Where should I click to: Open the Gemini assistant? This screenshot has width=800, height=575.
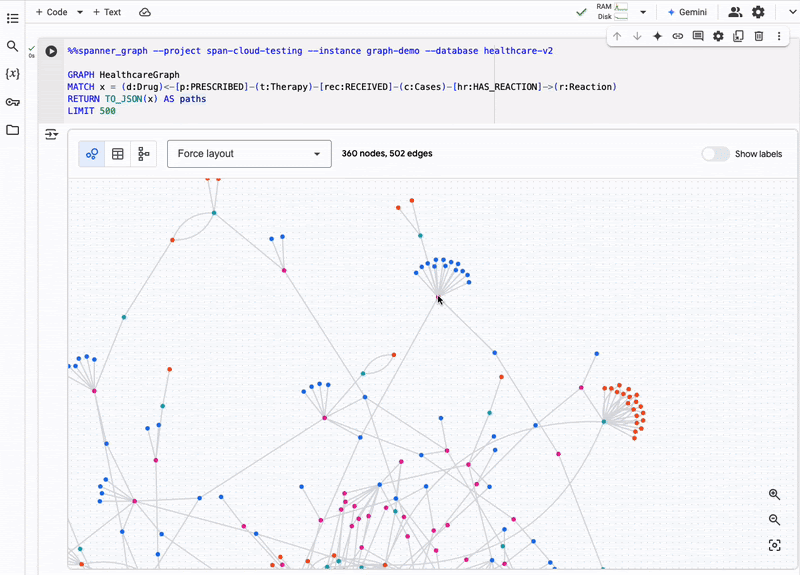687,12
